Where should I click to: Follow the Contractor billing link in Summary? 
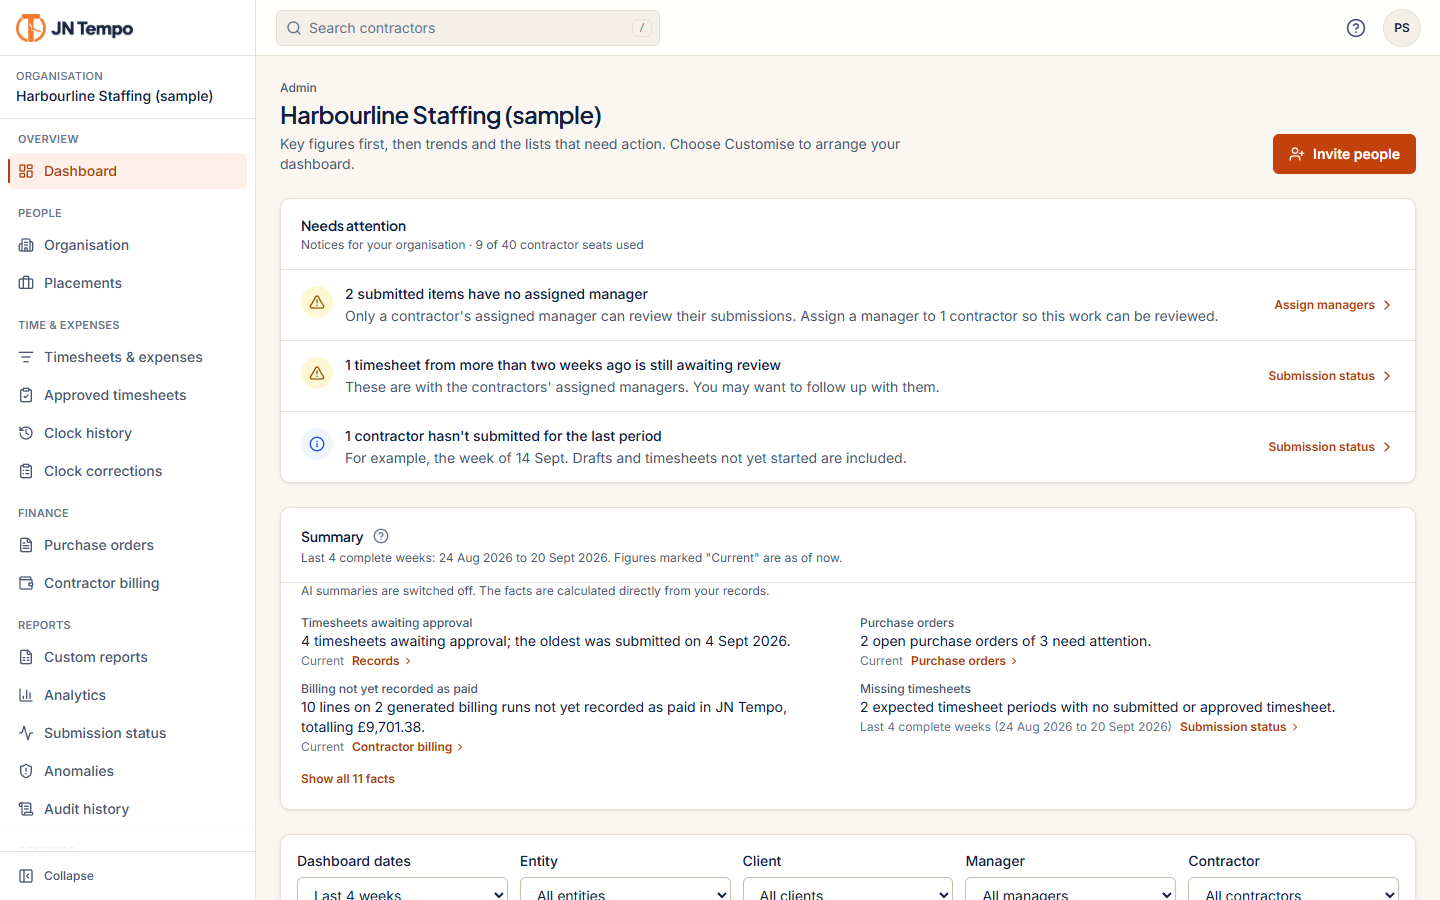pos(407,747)
